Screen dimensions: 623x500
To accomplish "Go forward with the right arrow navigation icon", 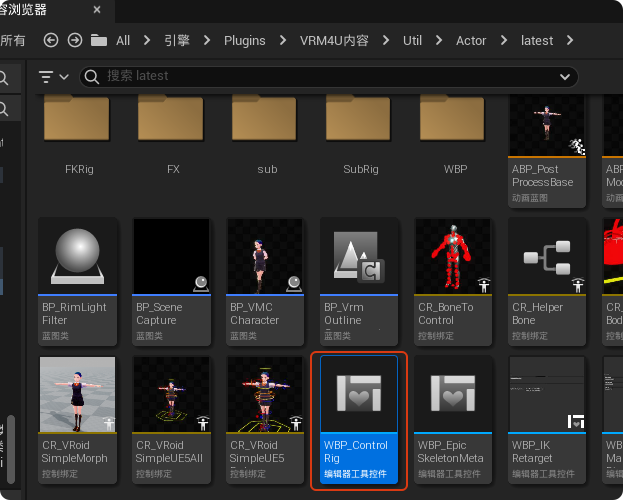I will (75, 40).
